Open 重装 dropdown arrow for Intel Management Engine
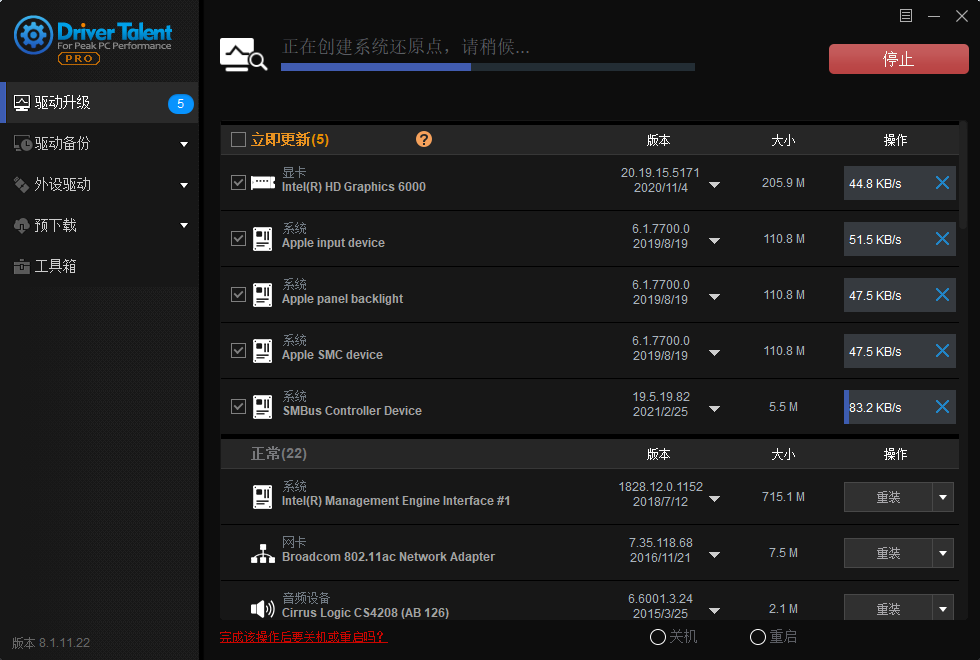The height and width of the screenshot is (660, 980). tap(942, 498)
